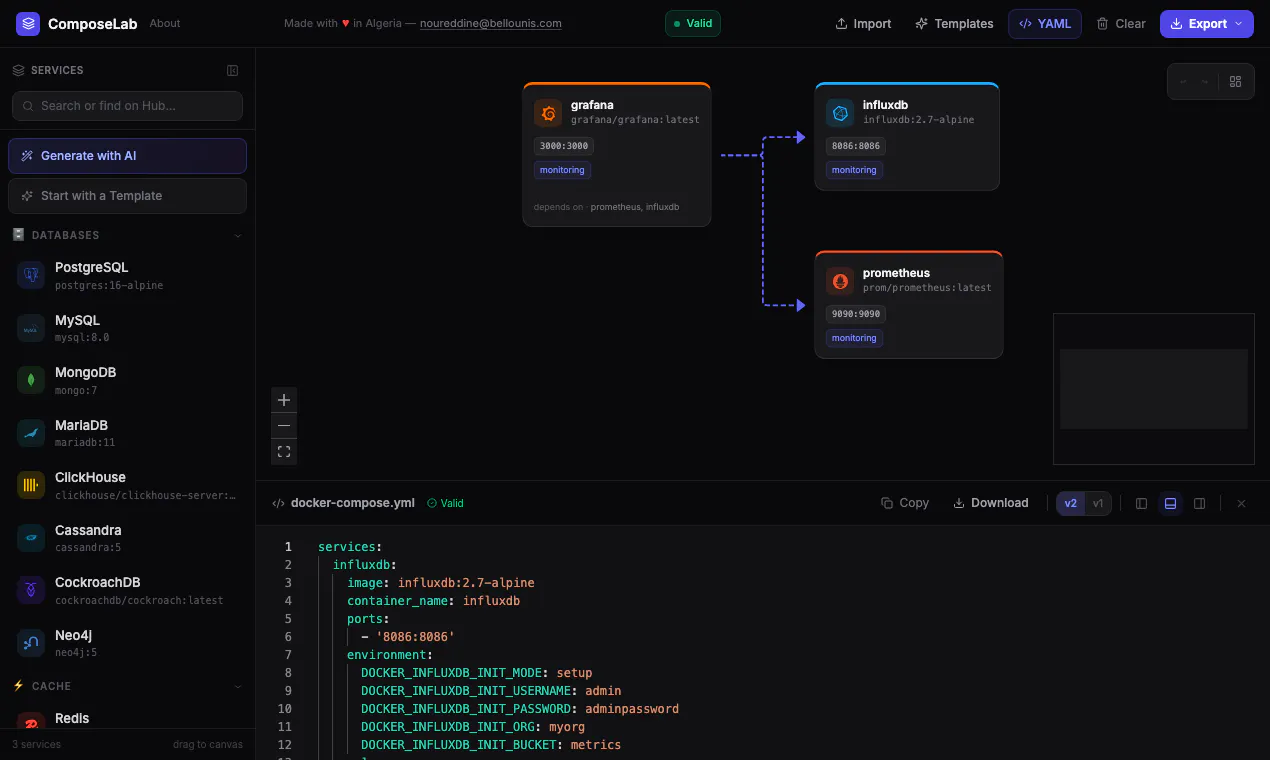
Task: Click the YAML line container_name: influxdb
Action: tap(433, 601)
